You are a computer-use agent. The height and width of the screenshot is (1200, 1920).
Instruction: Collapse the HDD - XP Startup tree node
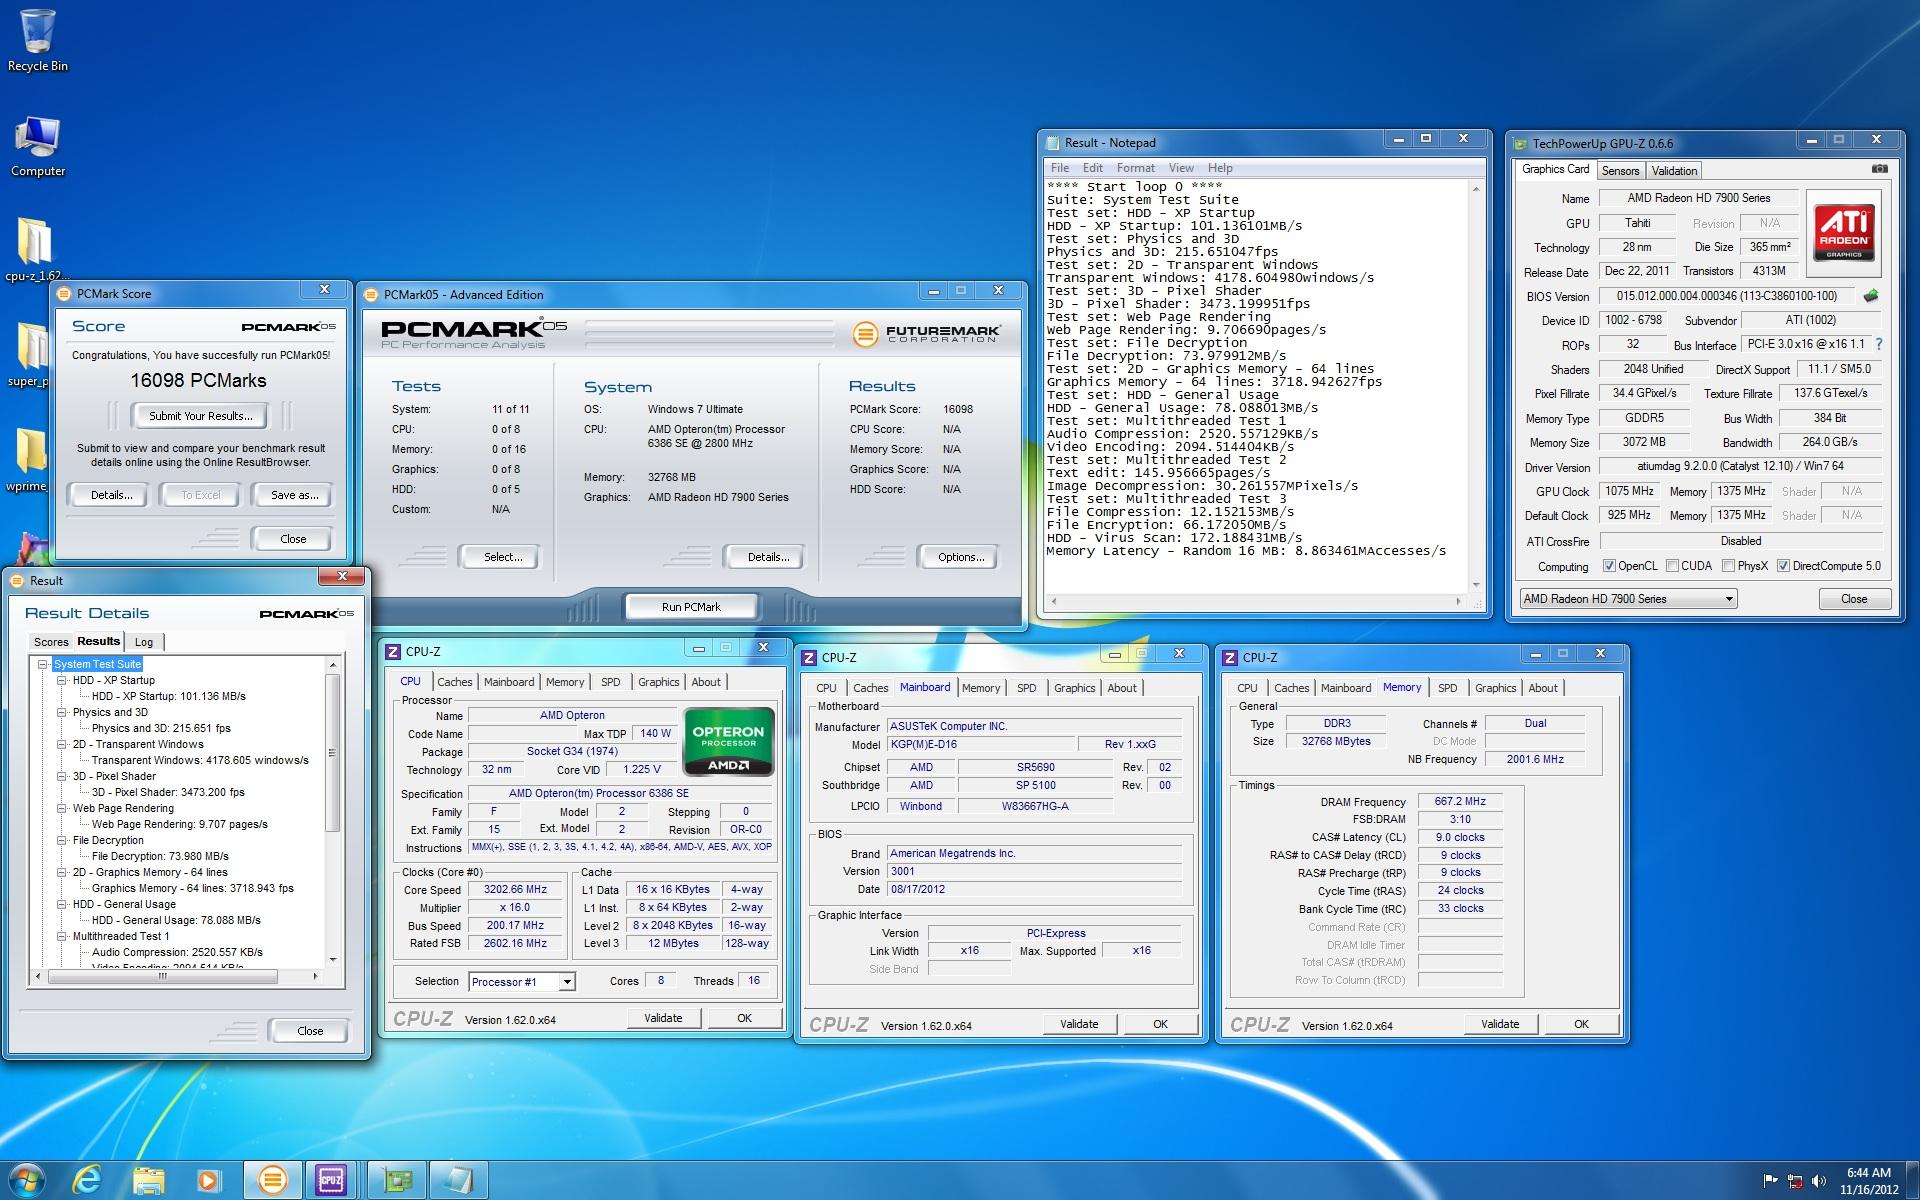coord(62,680)
